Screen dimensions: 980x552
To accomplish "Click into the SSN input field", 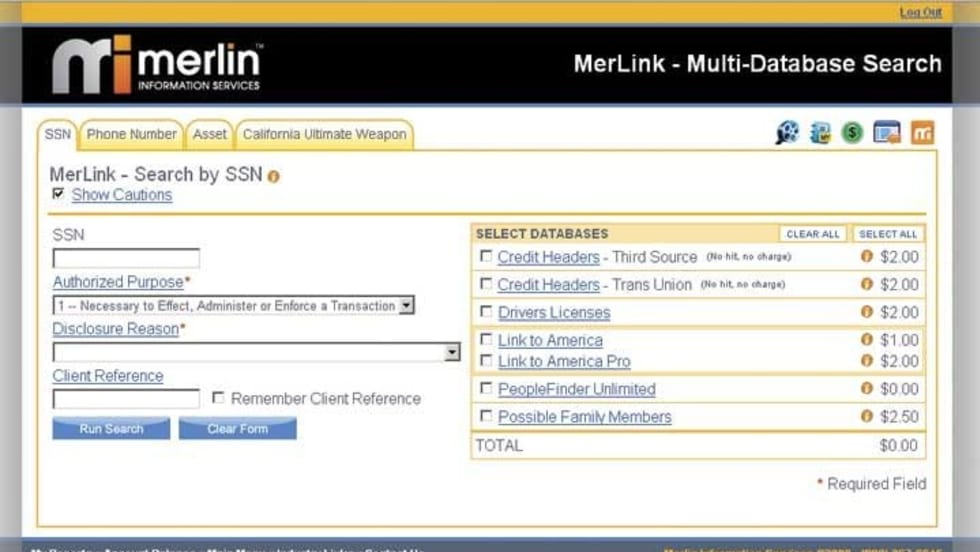I will coord(126,258).
